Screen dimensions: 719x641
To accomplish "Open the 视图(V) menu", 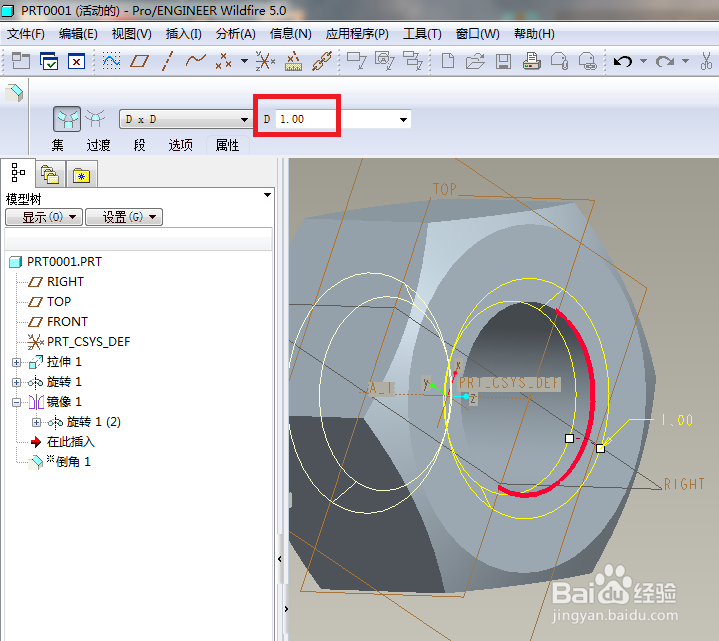I will 132,34.
